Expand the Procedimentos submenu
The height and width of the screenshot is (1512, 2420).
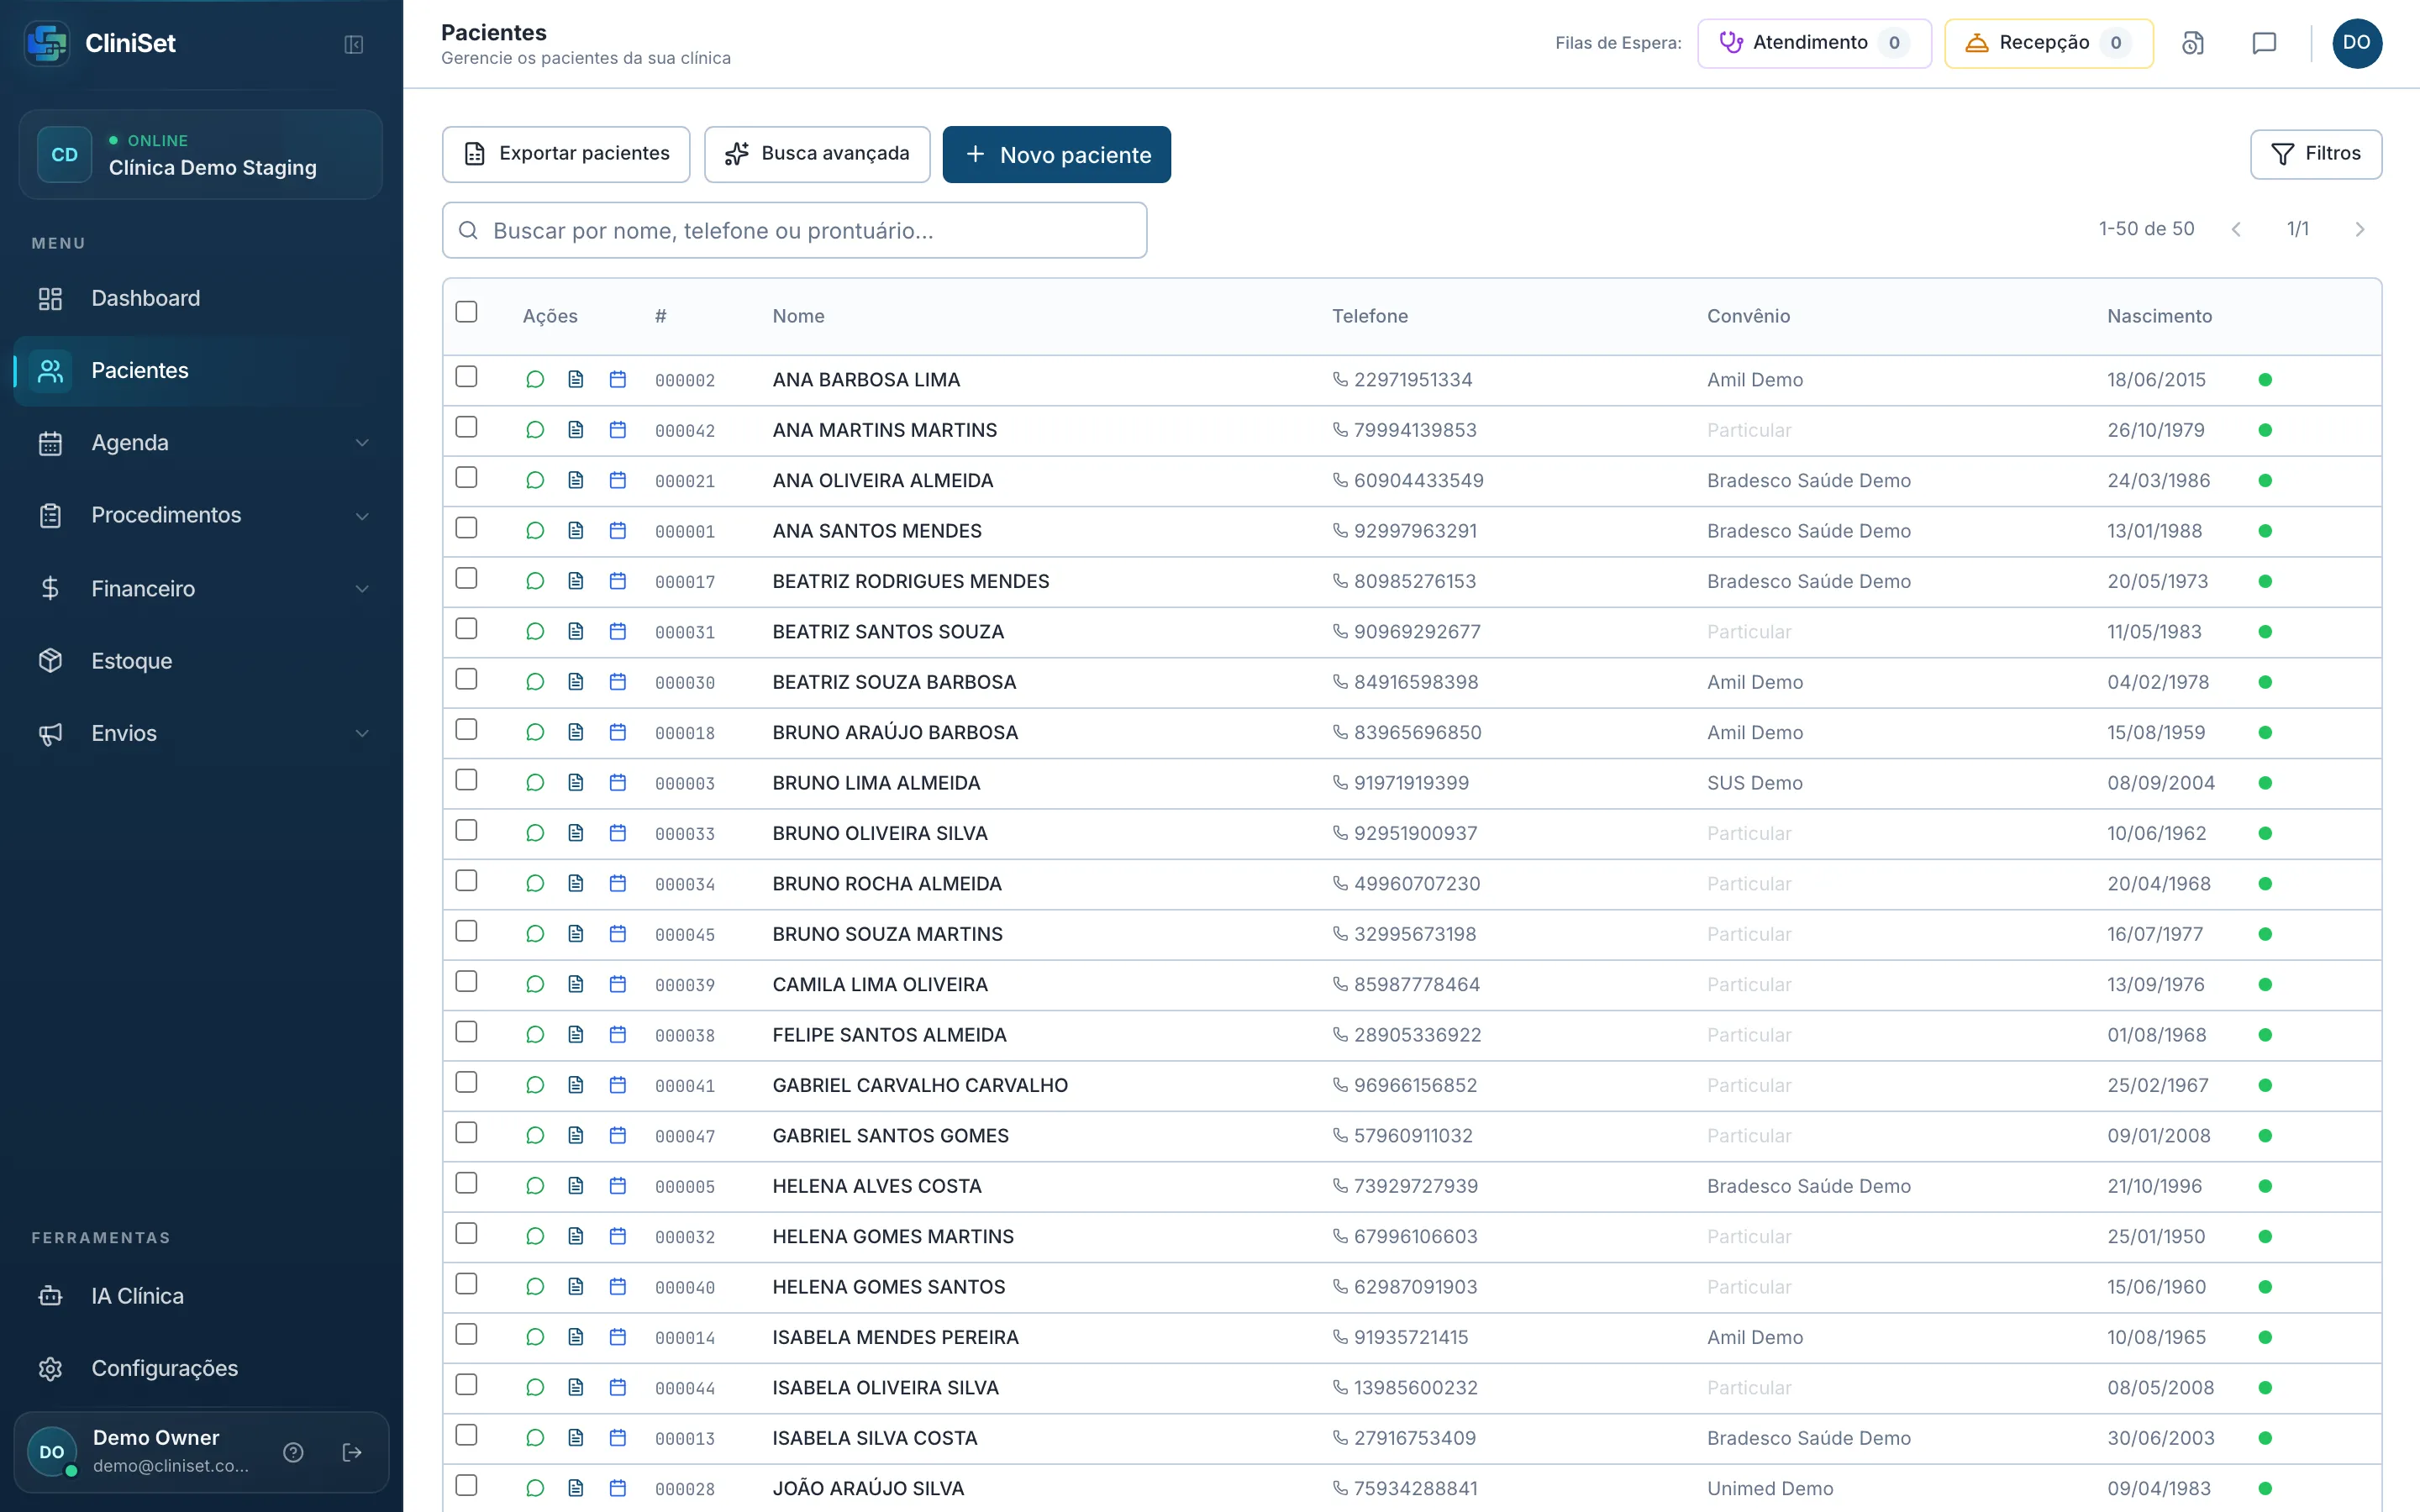click(362, 516)
